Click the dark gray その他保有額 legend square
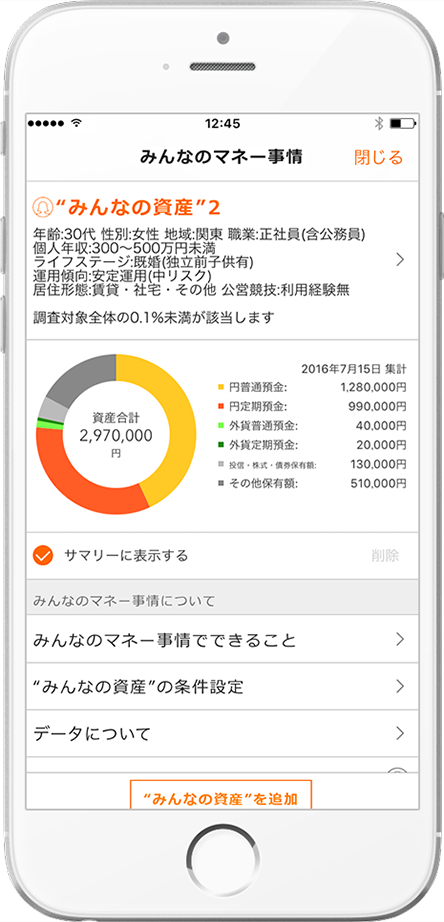This screenshot has width=444, height=922. [221, 484]
